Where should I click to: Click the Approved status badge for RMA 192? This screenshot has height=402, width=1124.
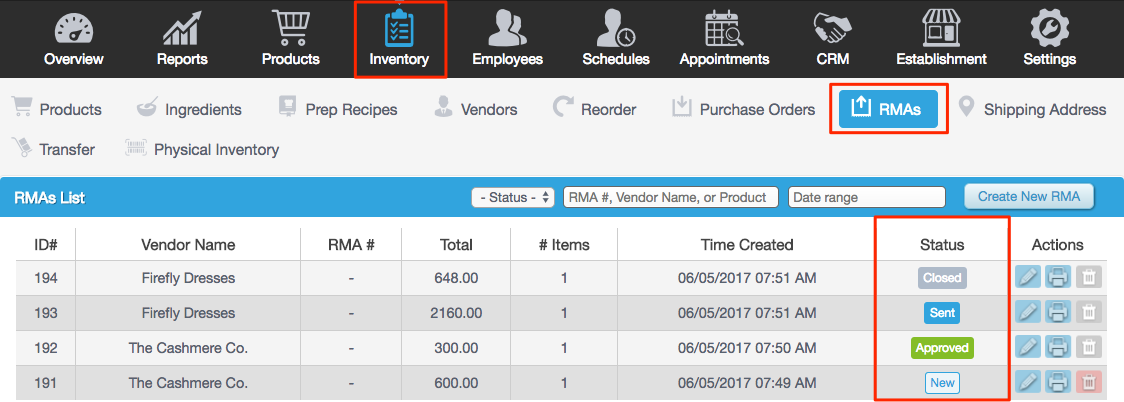(x=942, y=348)
